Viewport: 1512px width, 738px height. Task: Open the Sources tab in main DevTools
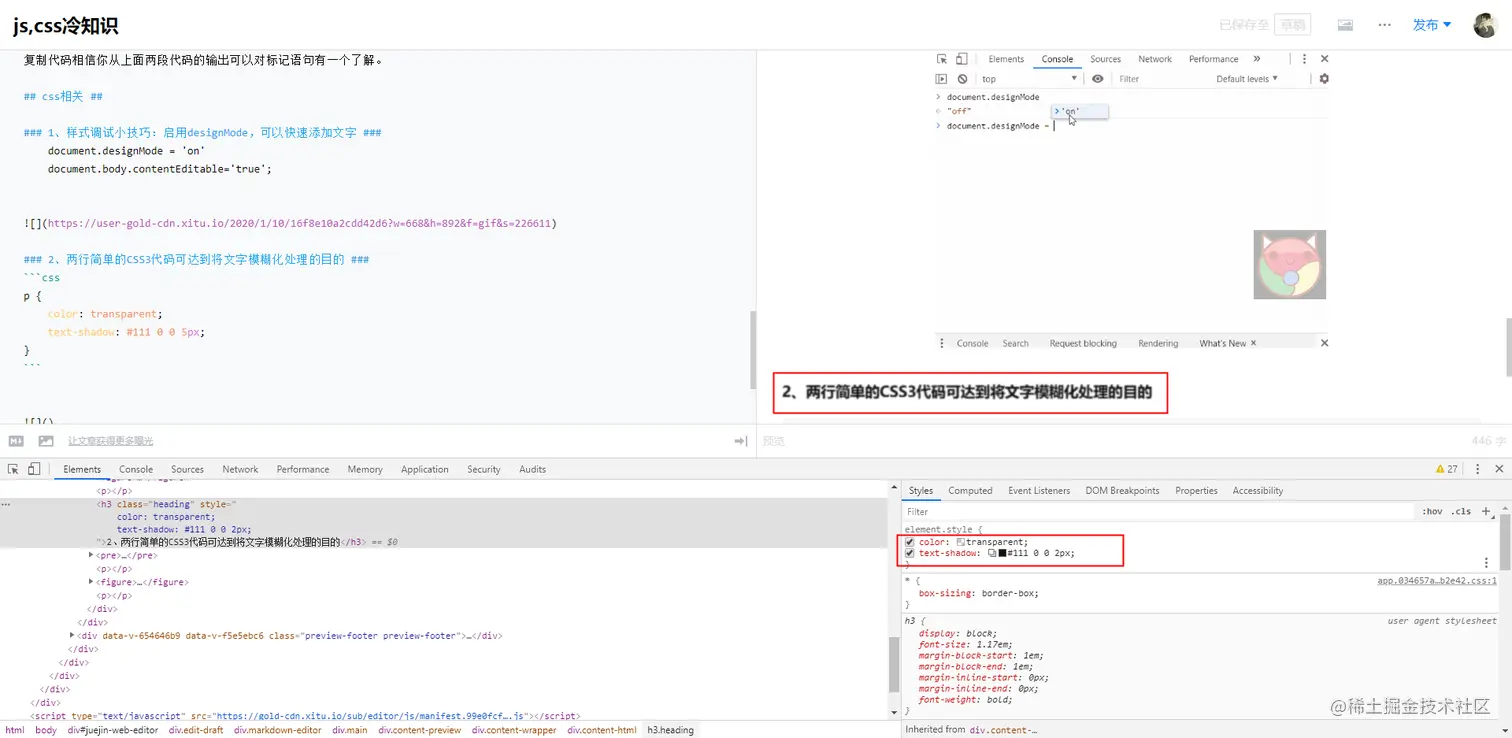(187, 469)
